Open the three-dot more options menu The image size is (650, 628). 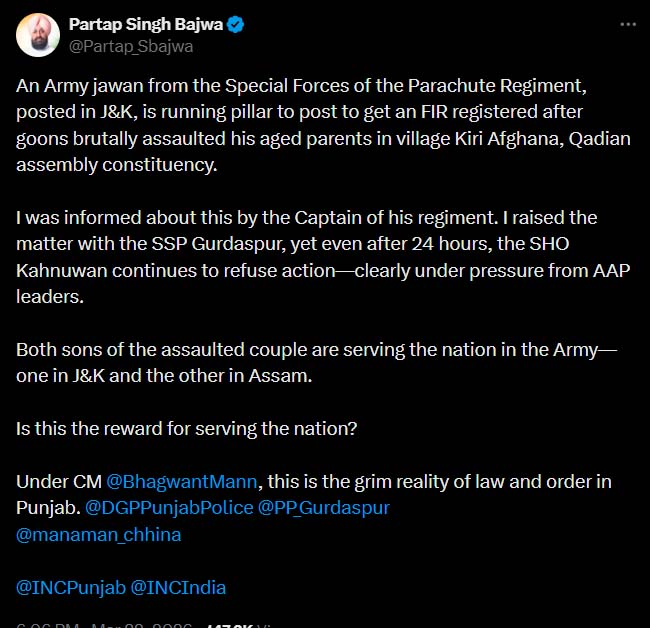tap(626, 24)
